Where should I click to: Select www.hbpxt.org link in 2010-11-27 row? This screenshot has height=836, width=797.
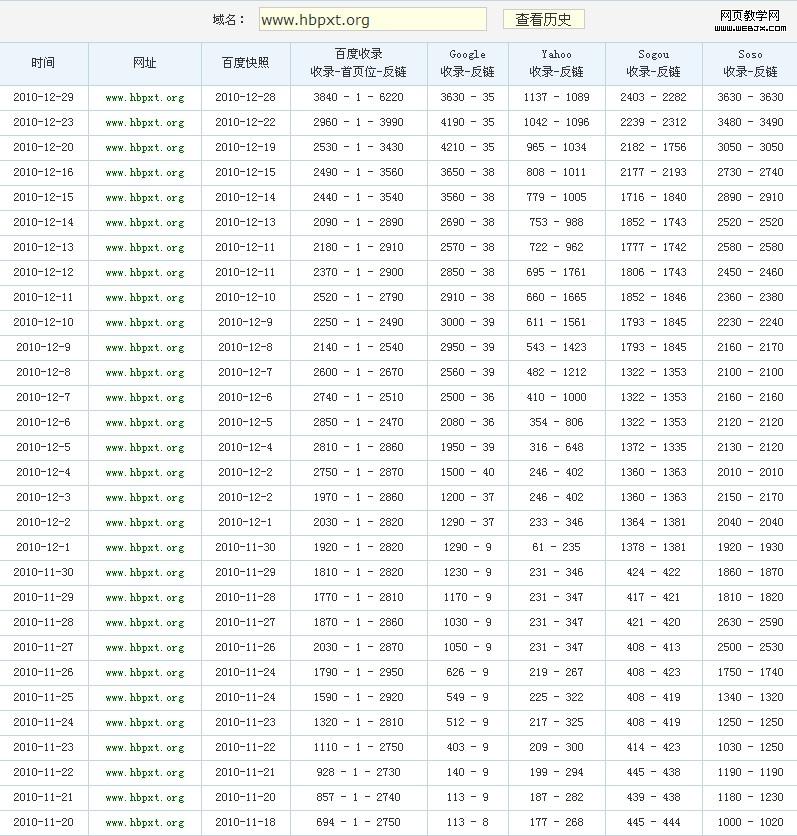pyautogui.click(x=145, y=648)
